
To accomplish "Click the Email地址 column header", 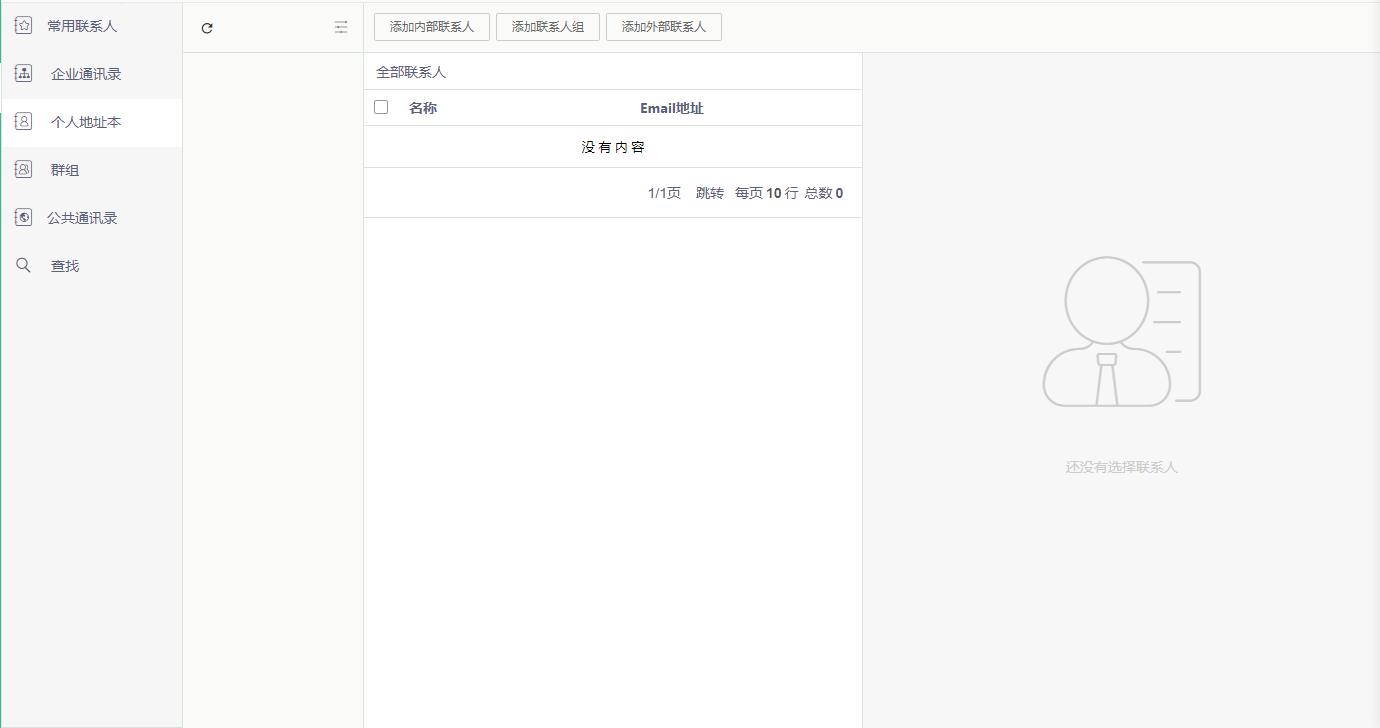I will click(672, 108).
